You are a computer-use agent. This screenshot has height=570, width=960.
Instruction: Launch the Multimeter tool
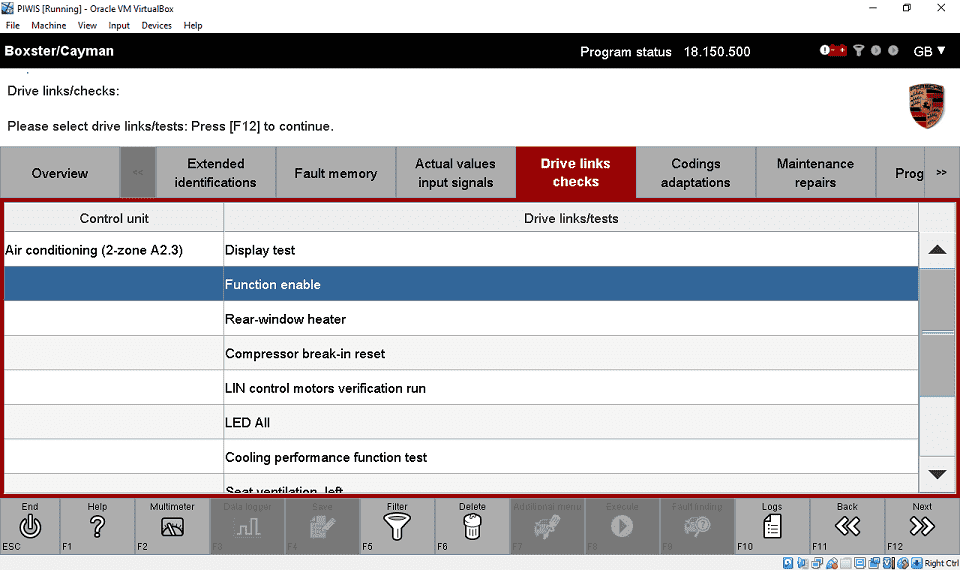click(x=172, y=525)
